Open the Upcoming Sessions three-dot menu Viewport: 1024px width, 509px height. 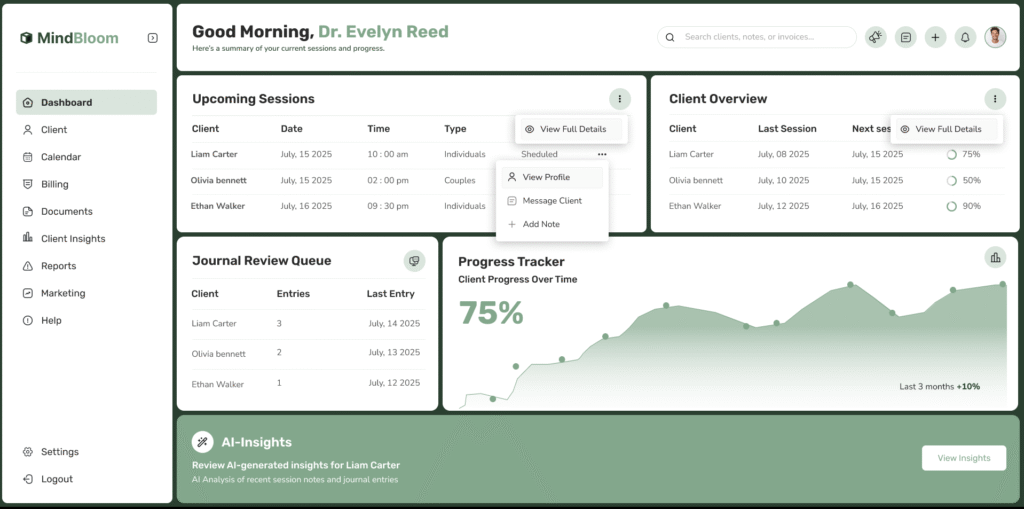tap(620, 99)
